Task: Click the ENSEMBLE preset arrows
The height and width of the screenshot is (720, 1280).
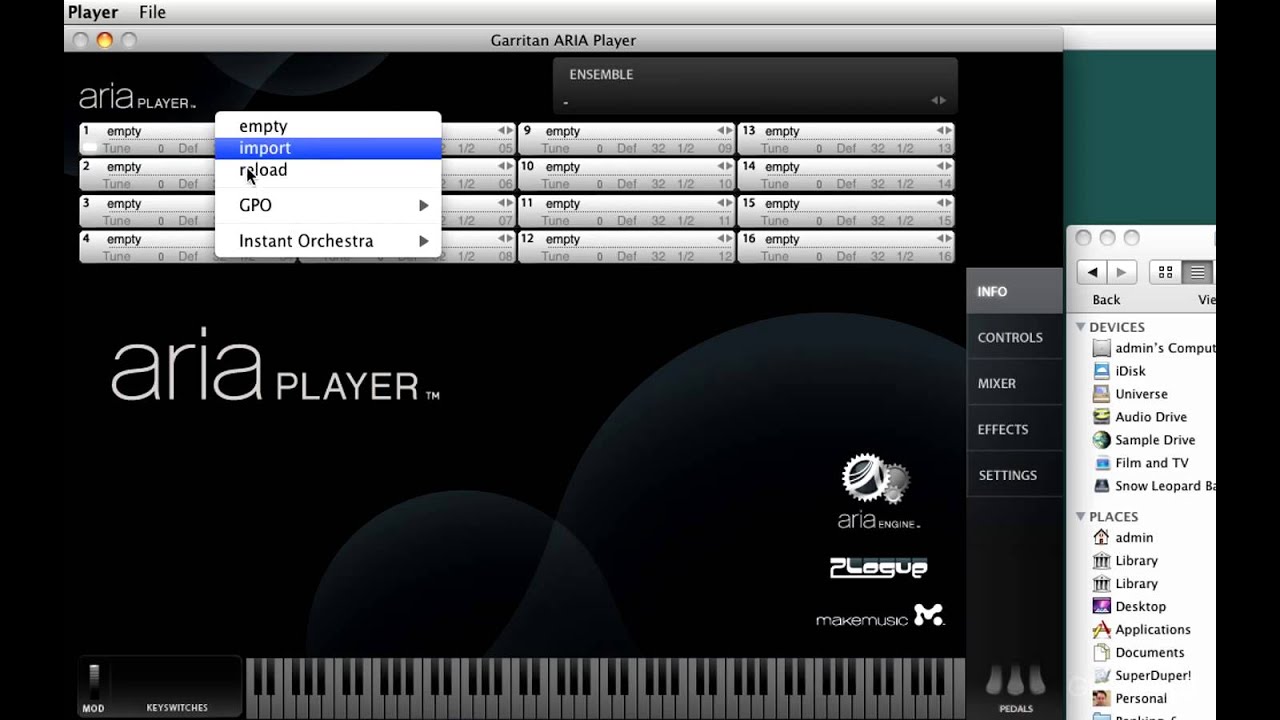Action: 938,100
